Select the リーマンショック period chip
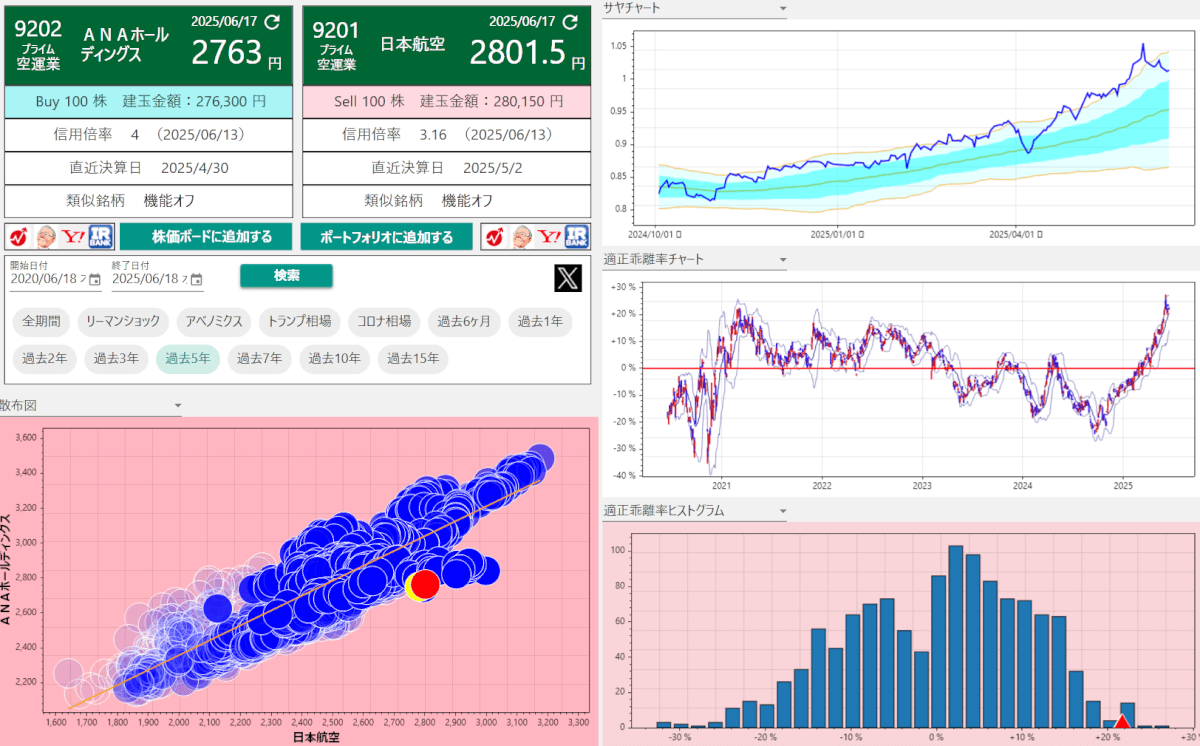The width and height of the screenshot is (1200, 746). click(x=123, y=322)
